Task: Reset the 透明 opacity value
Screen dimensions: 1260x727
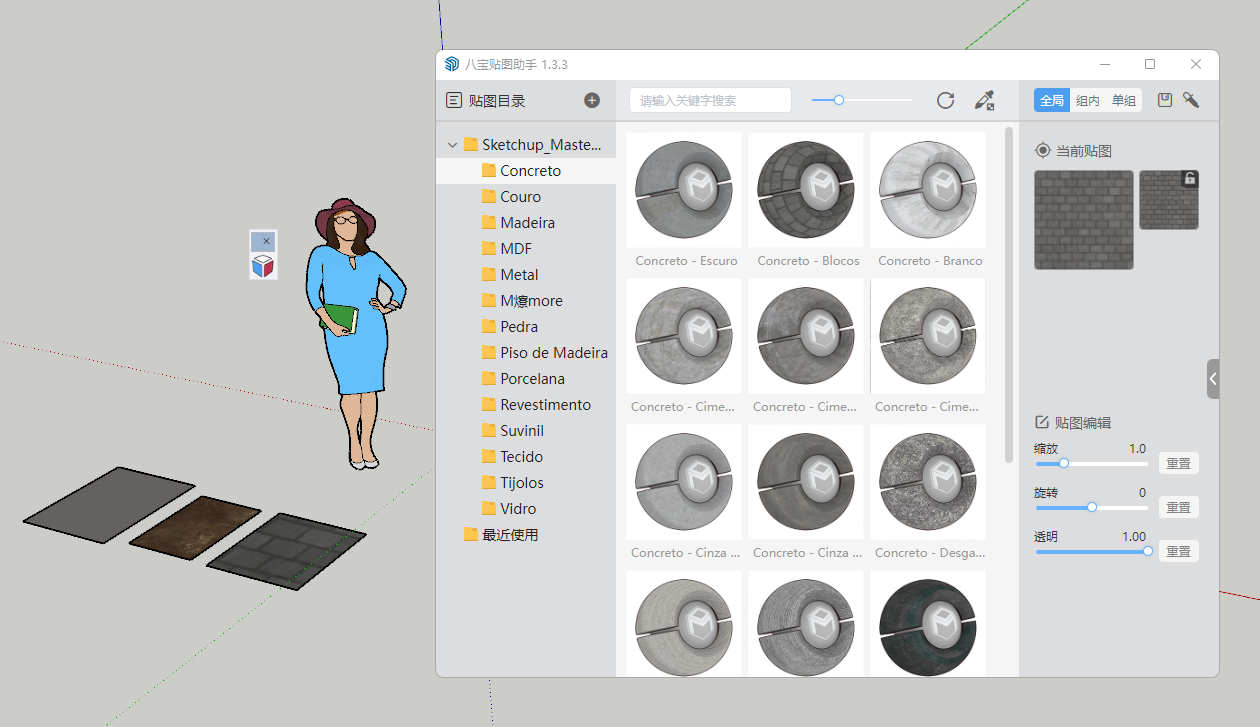Action: [x=1178, y=551]
